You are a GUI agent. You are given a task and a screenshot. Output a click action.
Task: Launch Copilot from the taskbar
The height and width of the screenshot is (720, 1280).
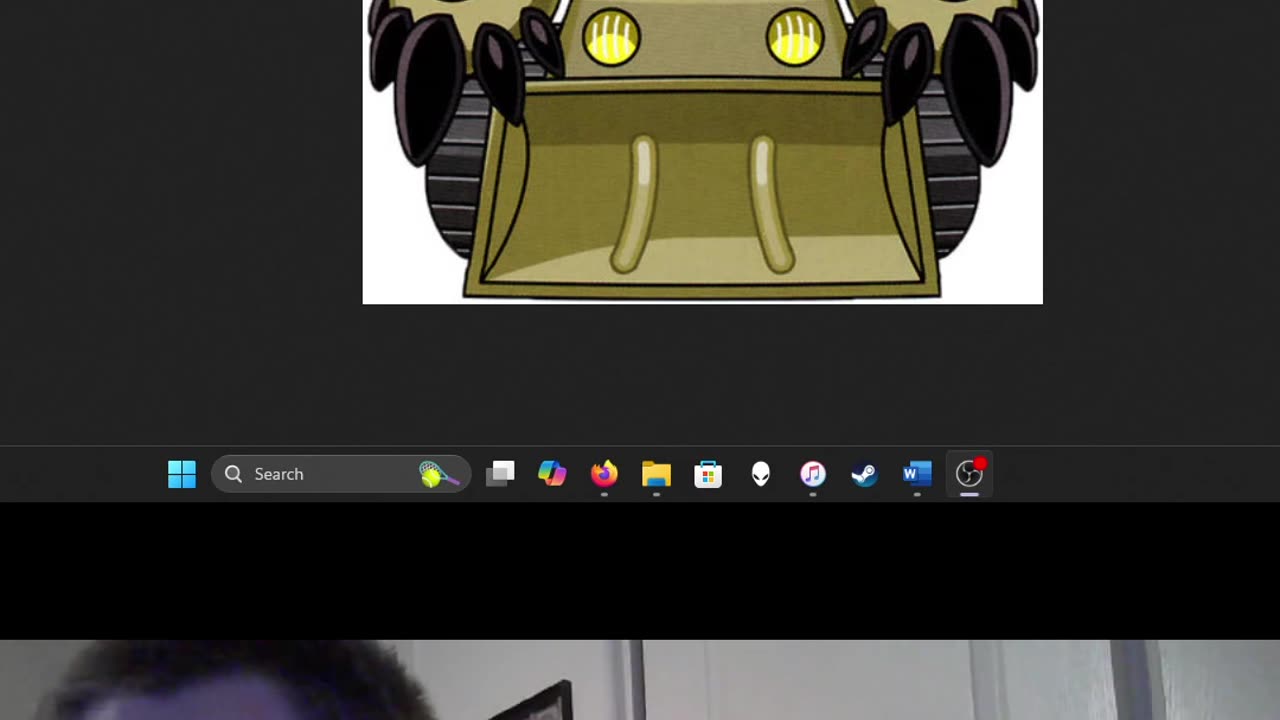point(552,474)
